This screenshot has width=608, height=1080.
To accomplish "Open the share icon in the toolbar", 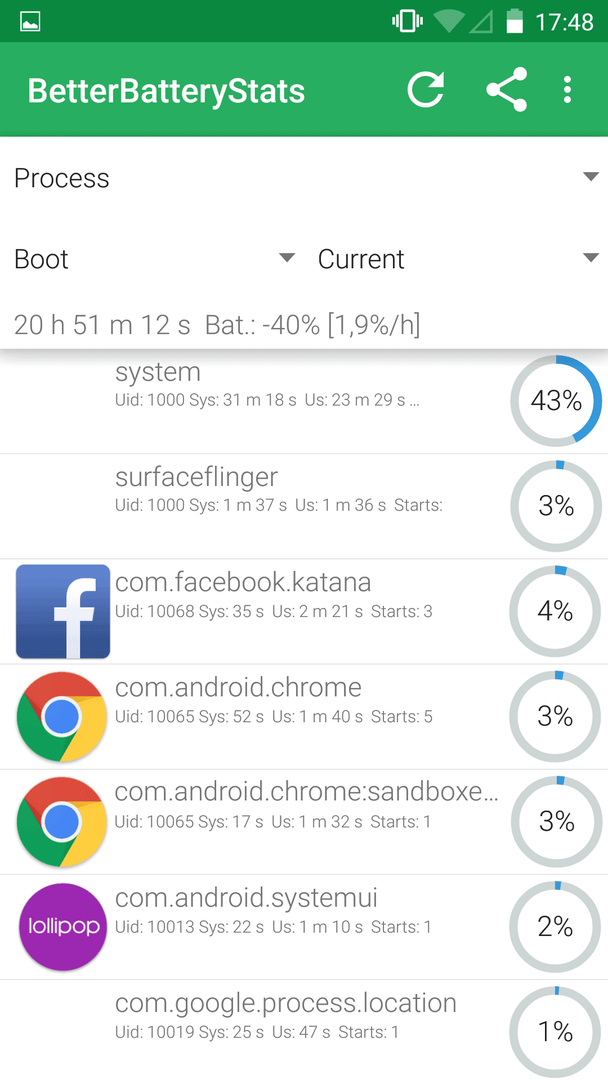I will click(506, 90).
